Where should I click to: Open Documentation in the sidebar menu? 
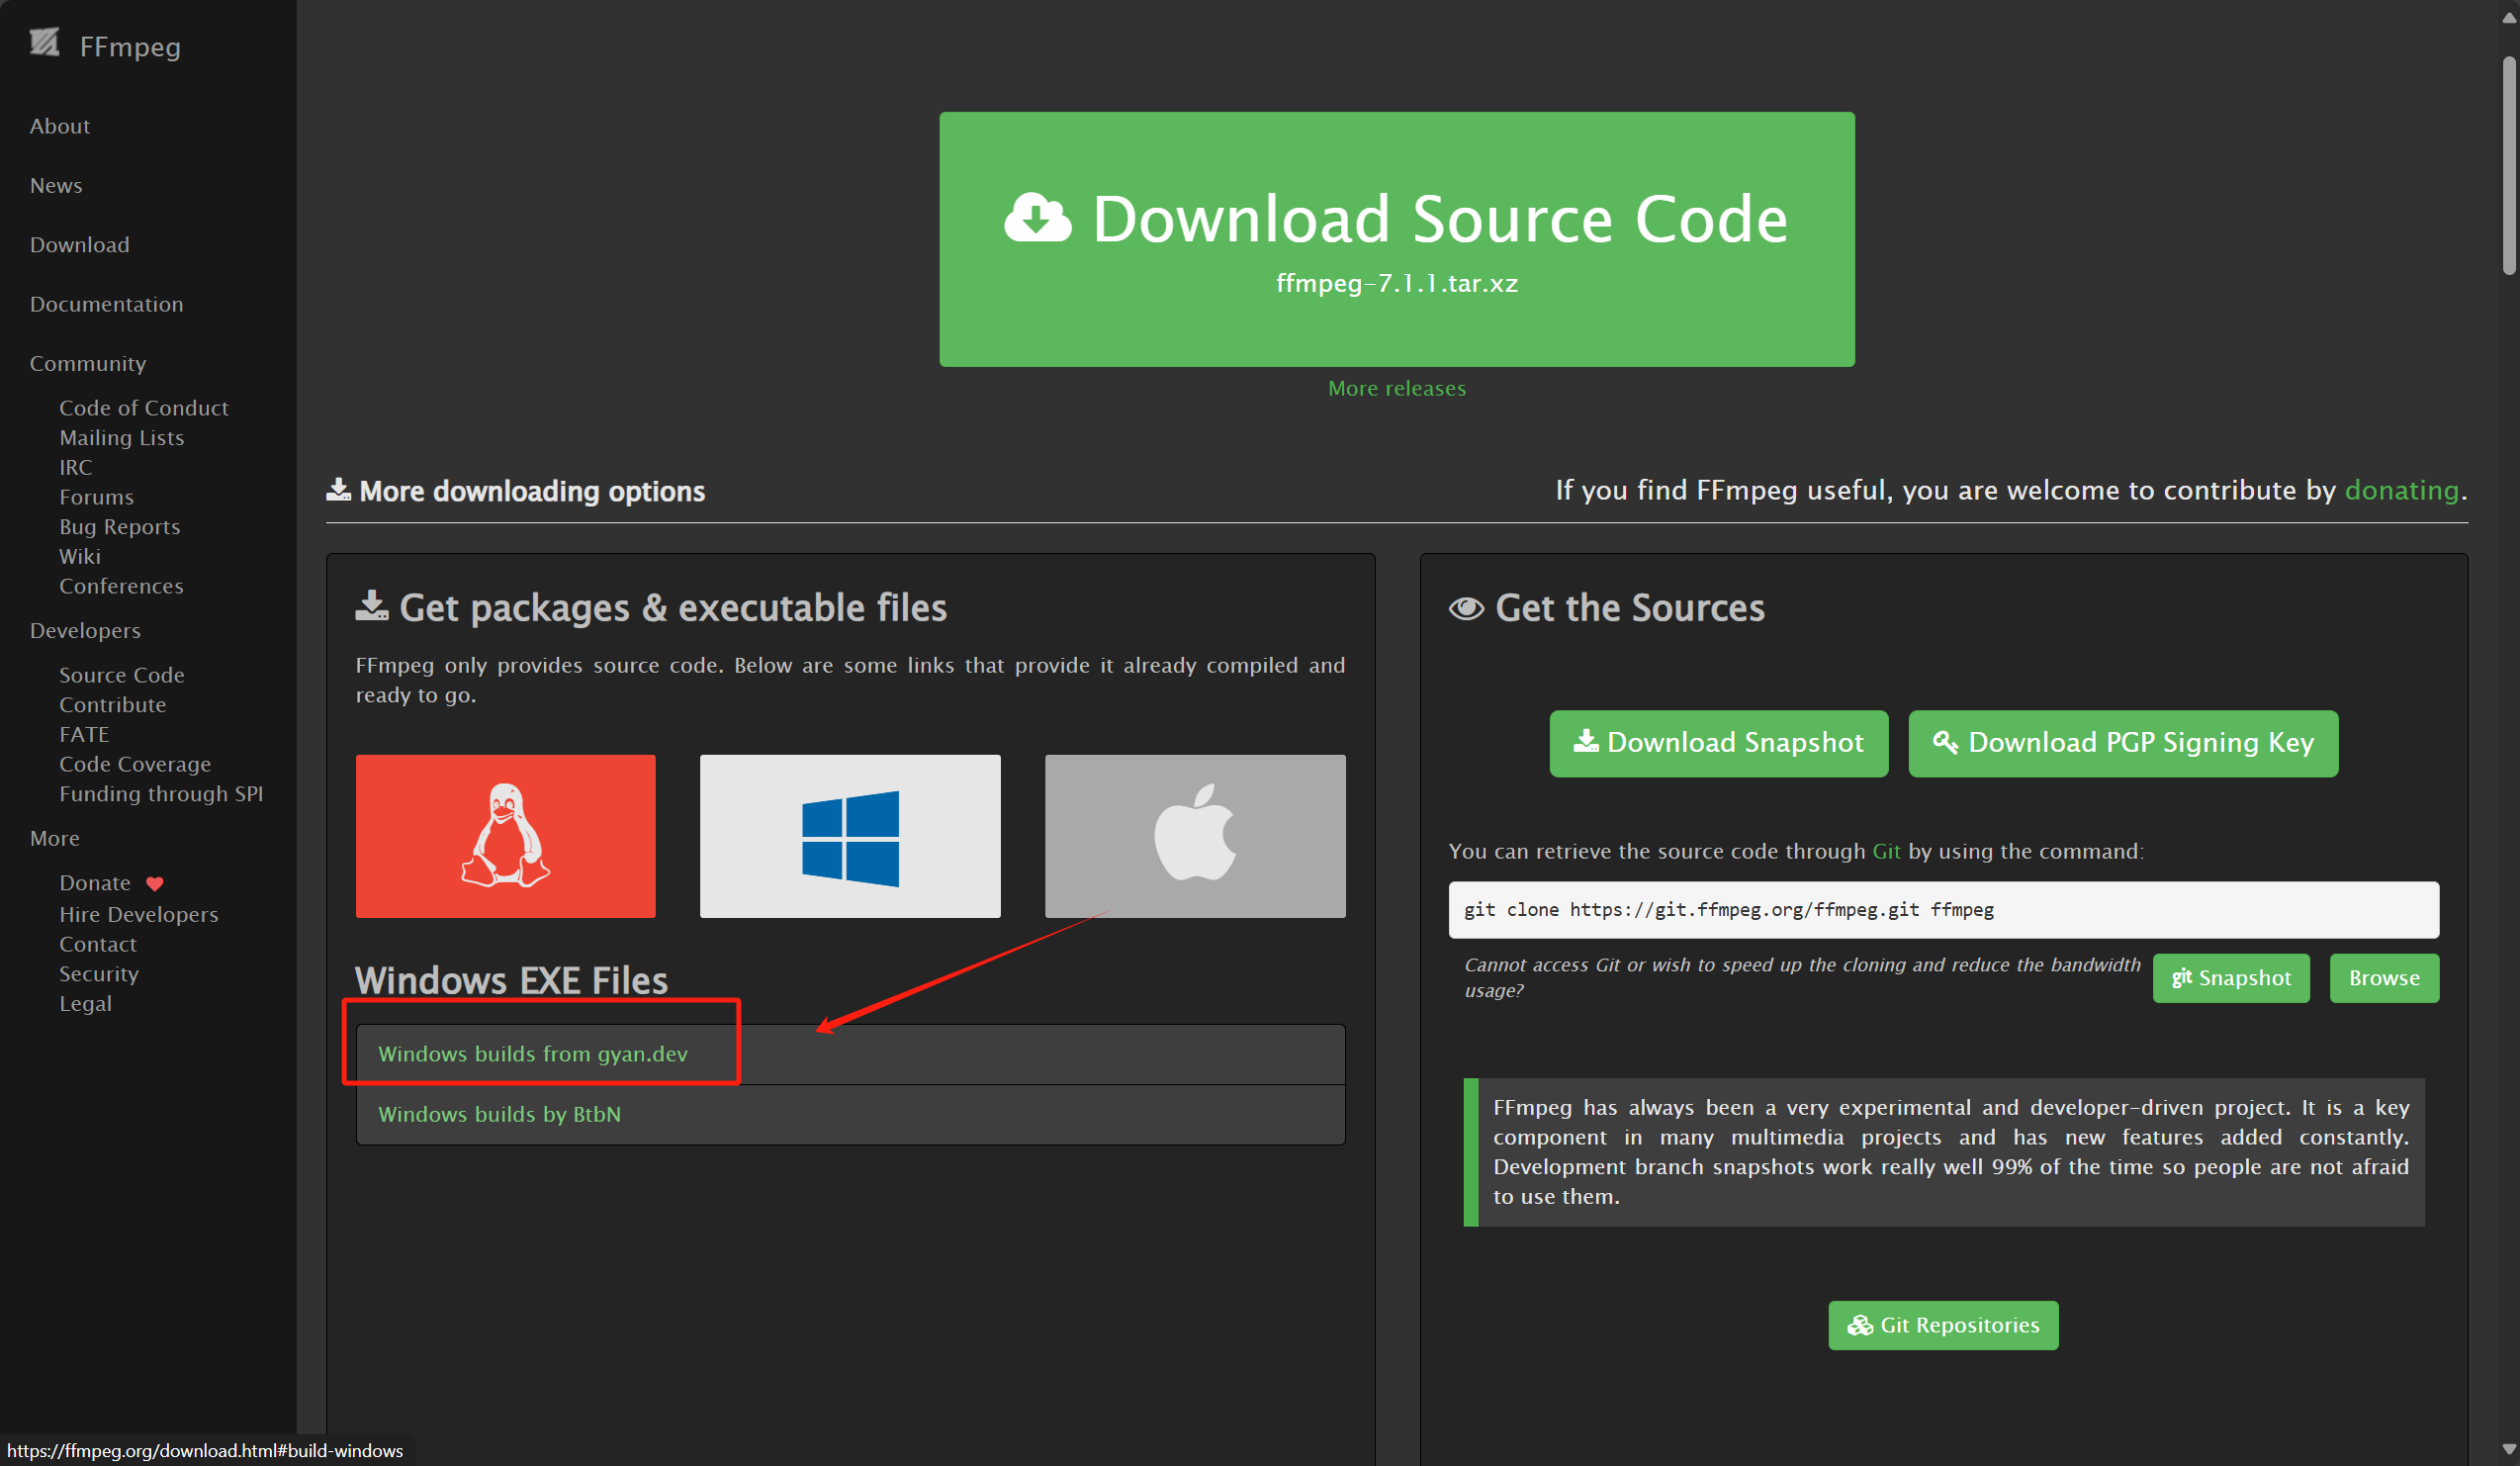[106, 304]
